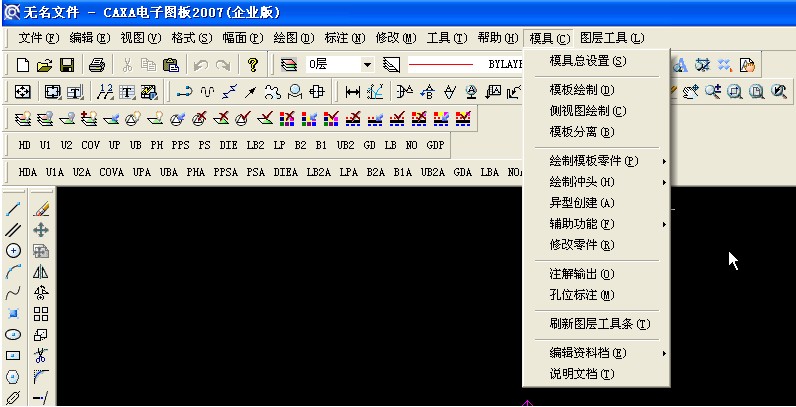Select the Eraser delete tool
The height and width of the screenshot is (407, 796).
41,209
